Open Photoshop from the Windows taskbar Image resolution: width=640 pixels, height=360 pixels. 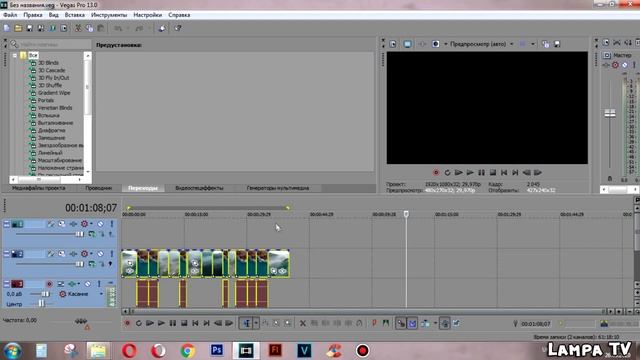tap(217, 350)
